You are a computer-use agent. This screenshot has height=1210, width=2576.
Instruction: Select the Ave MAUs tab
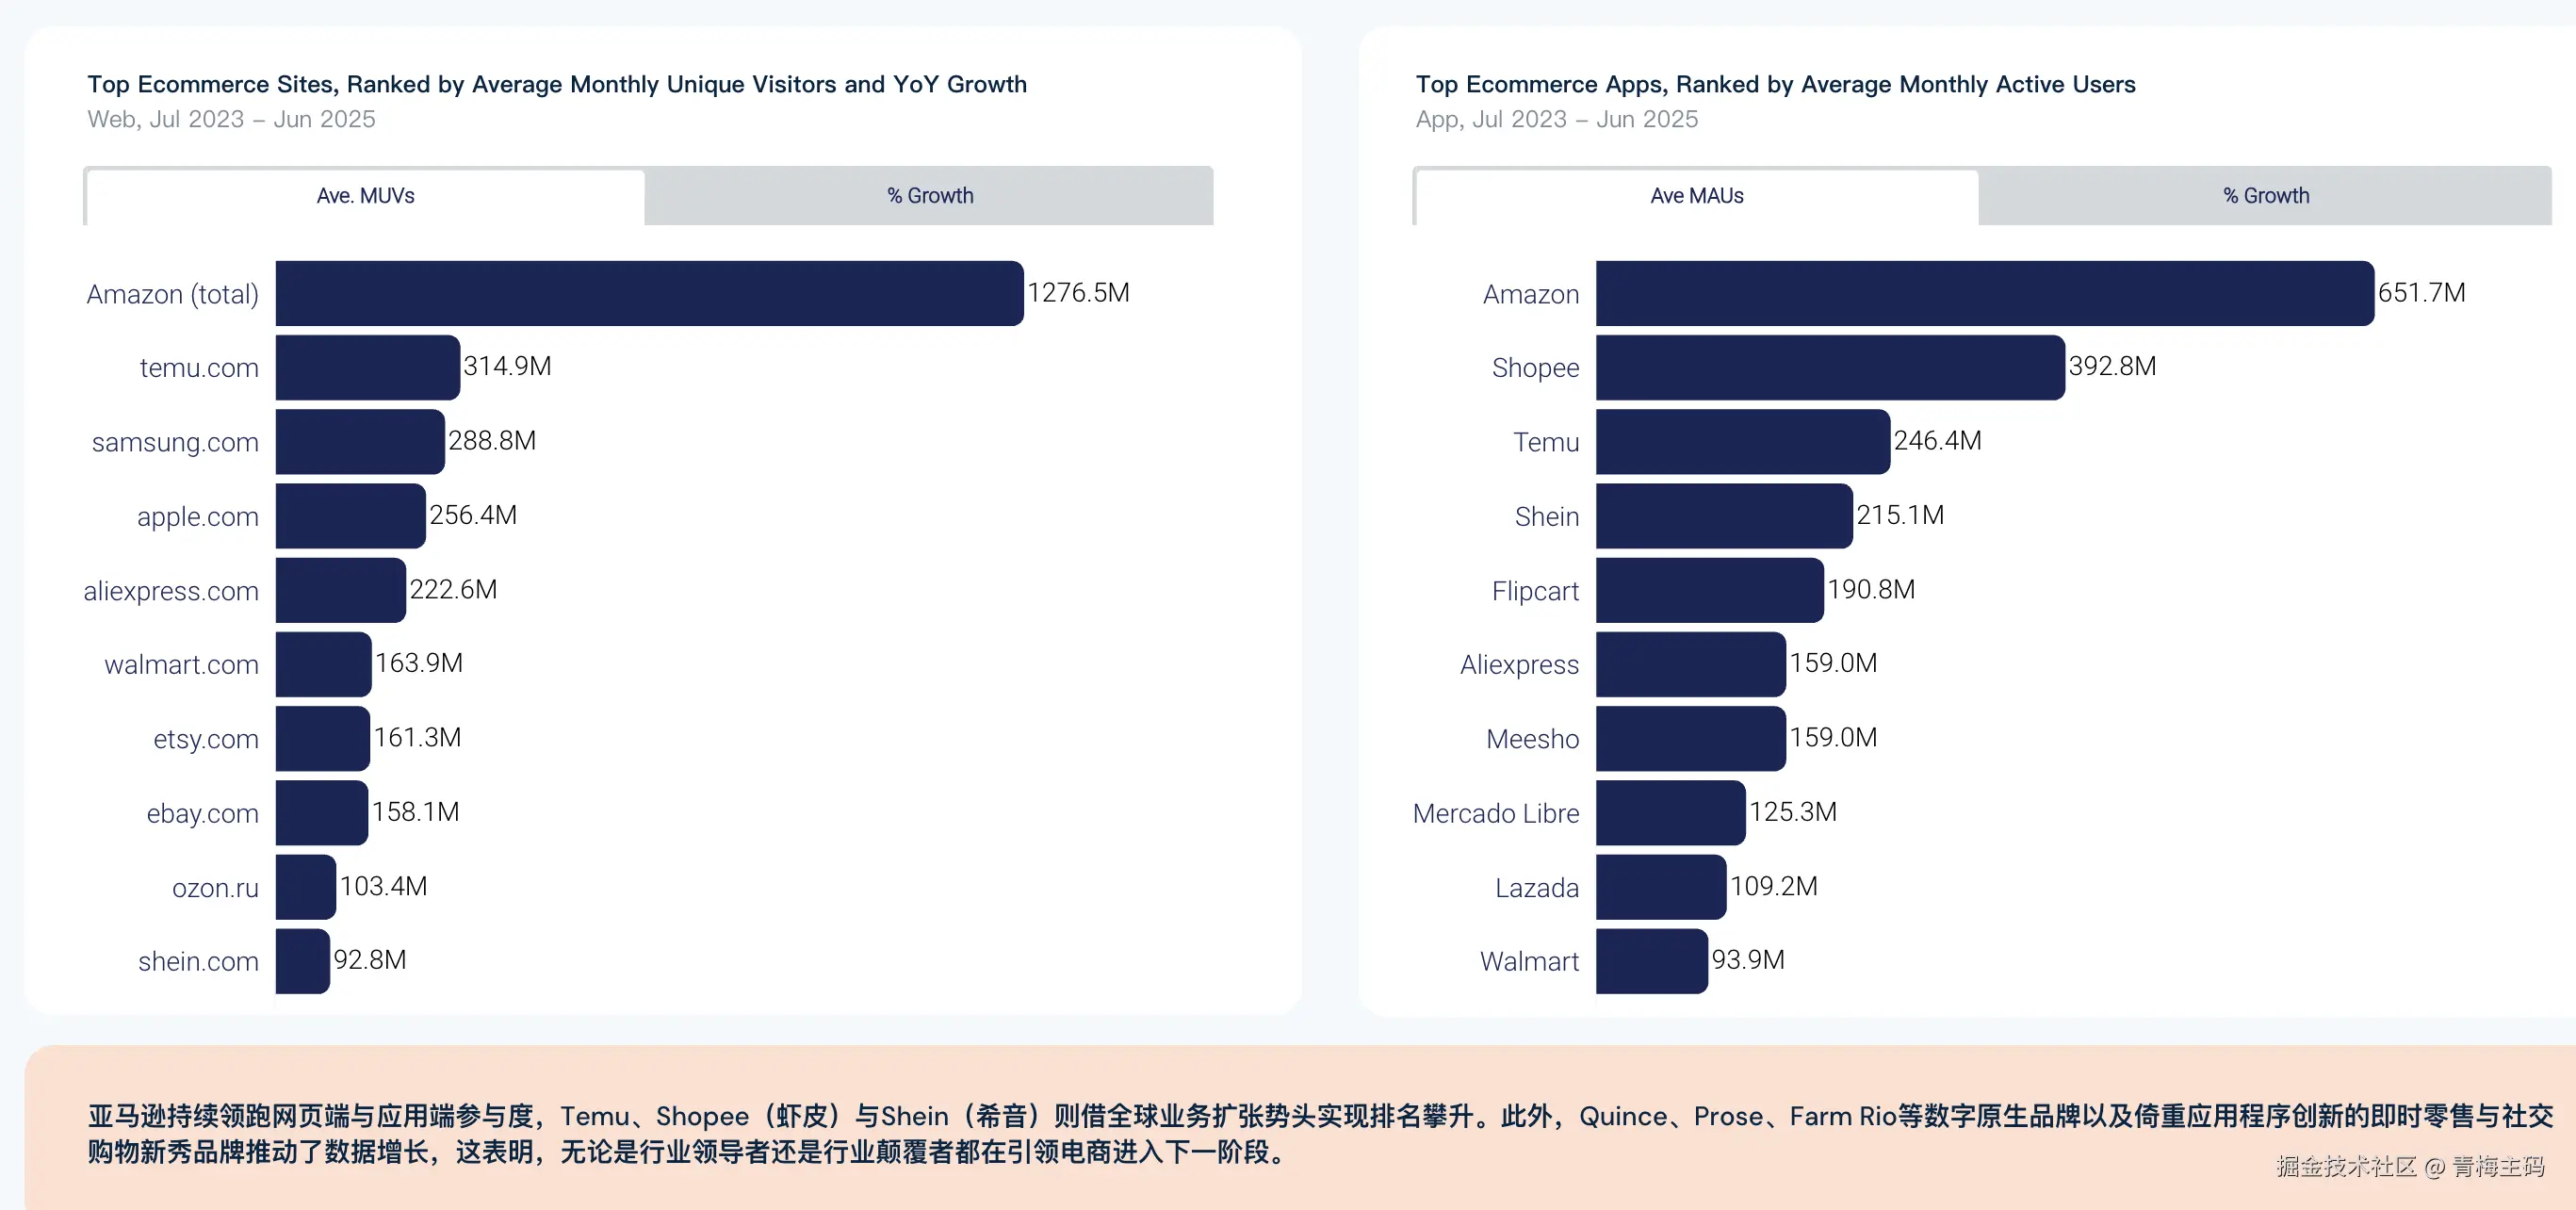[x=1696, y=196]
